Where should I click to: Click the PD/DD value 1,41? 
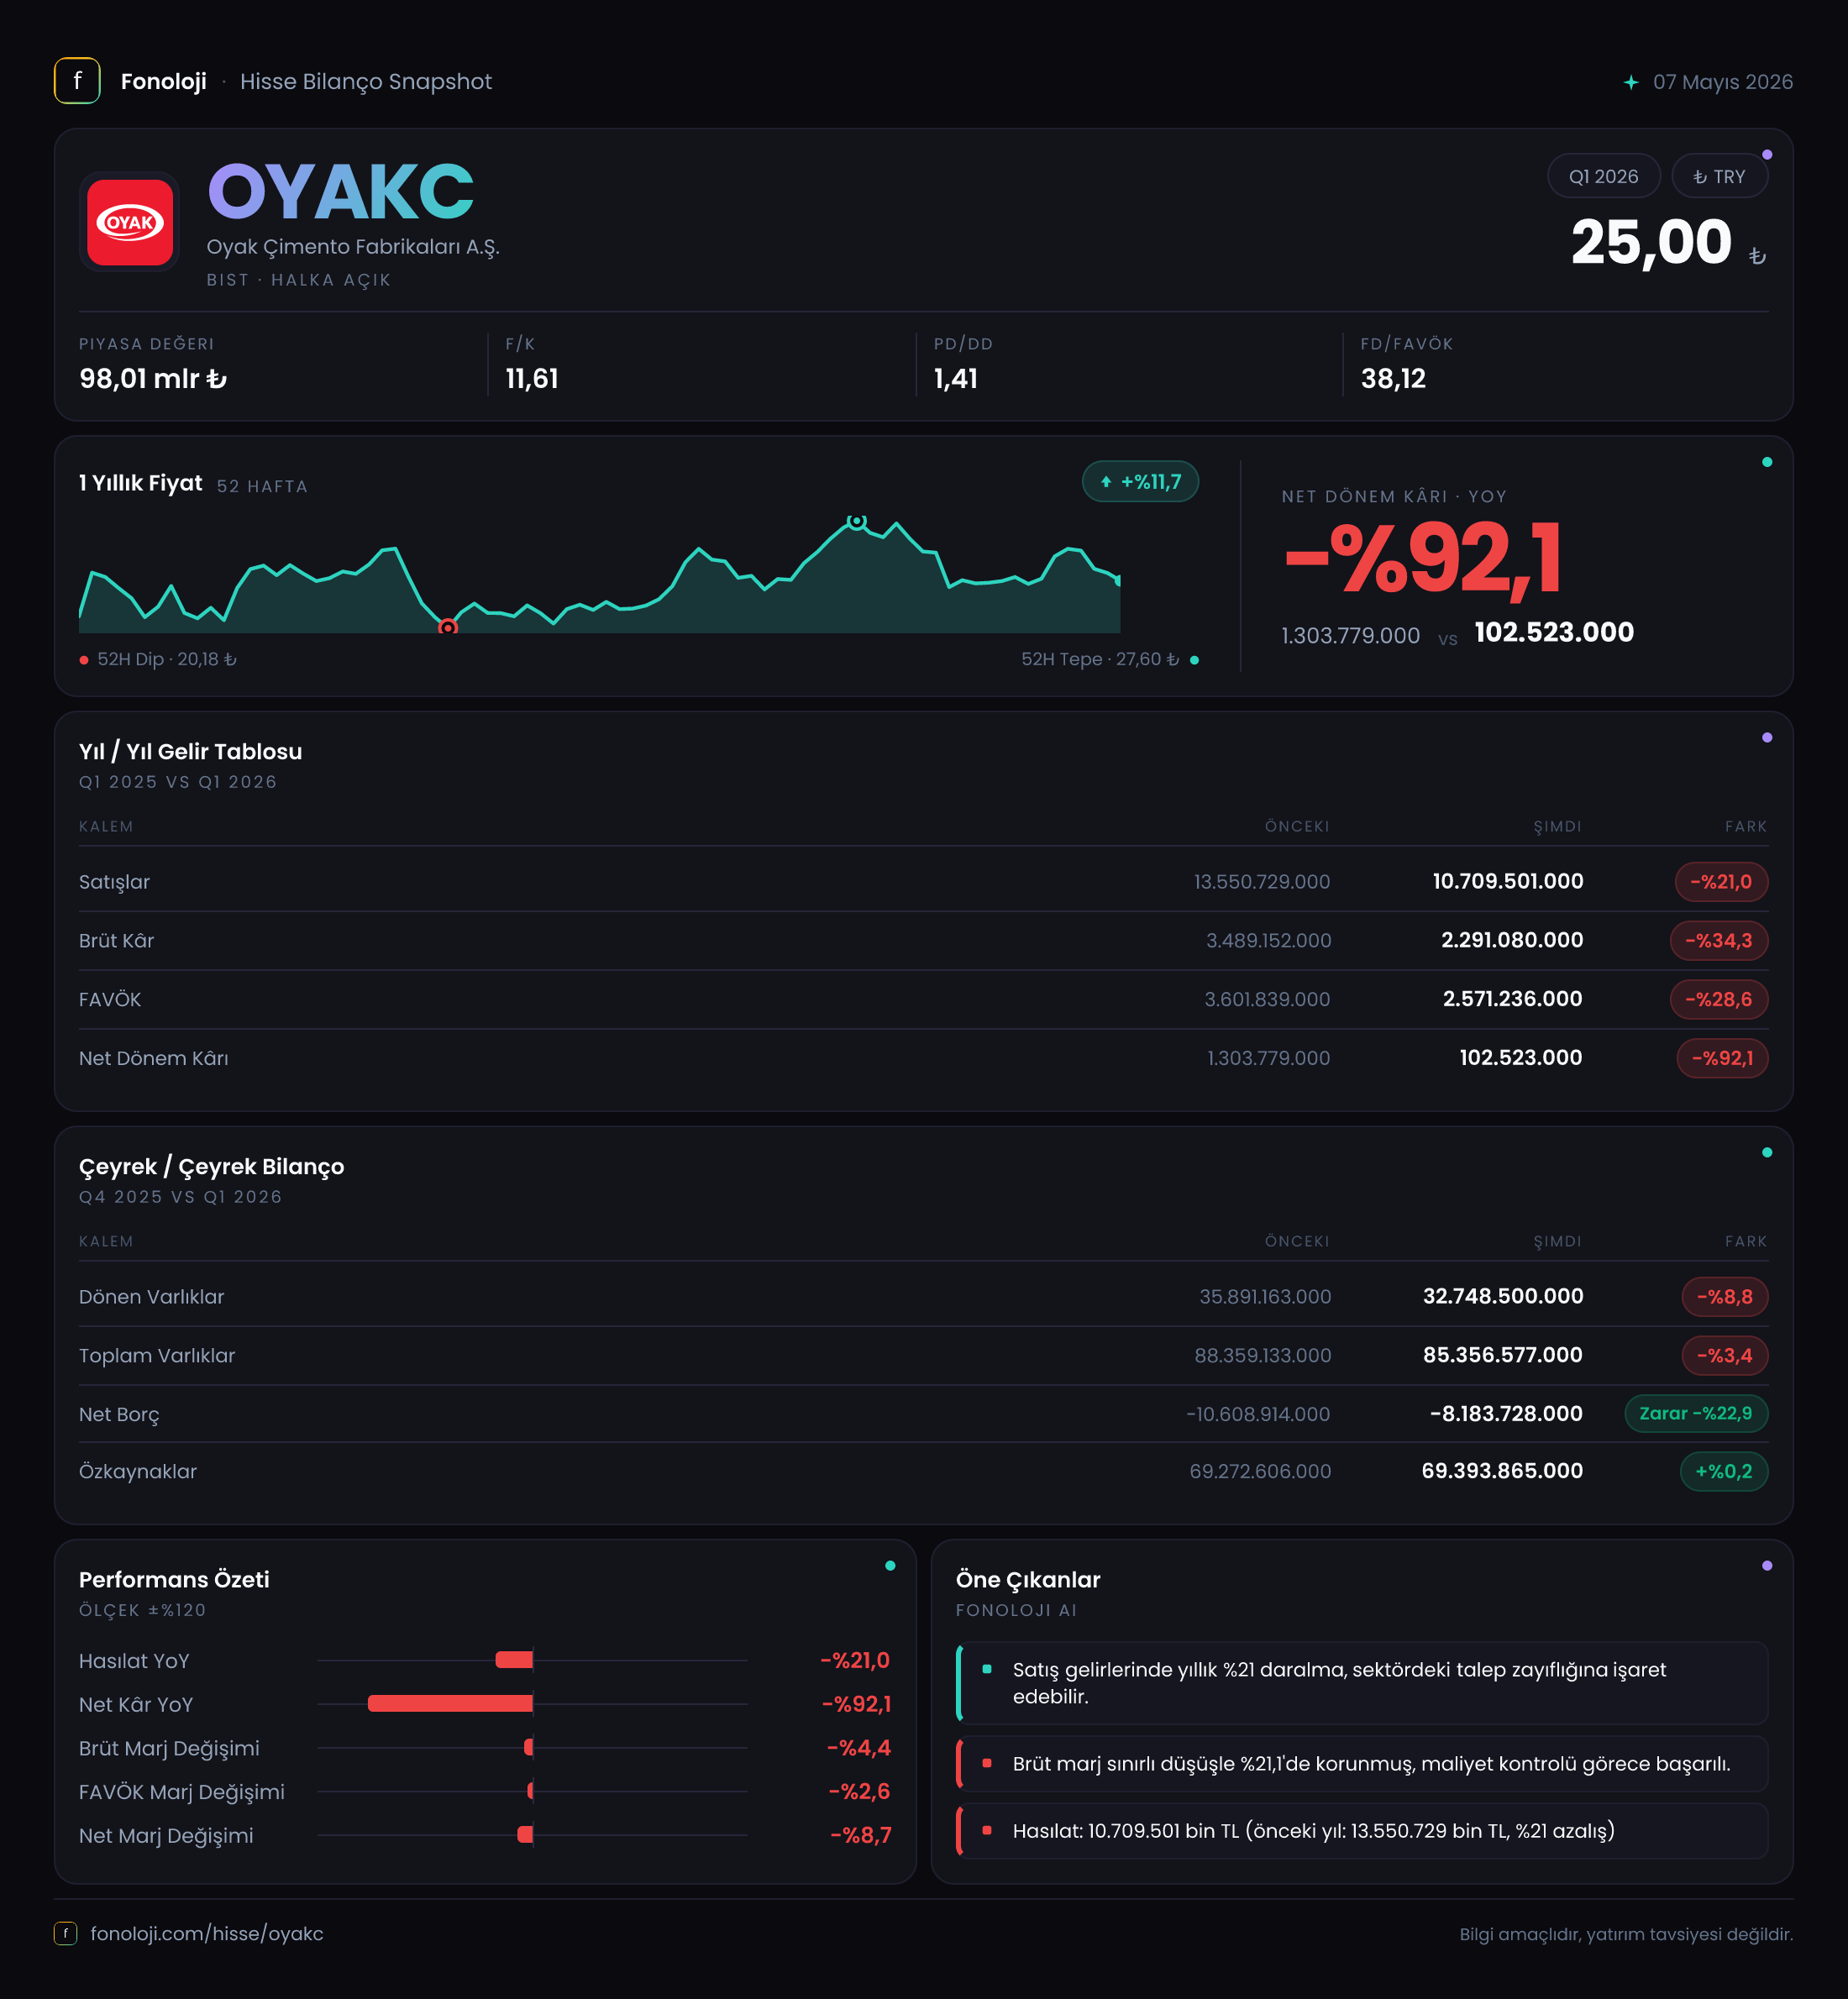pos(956,379)
